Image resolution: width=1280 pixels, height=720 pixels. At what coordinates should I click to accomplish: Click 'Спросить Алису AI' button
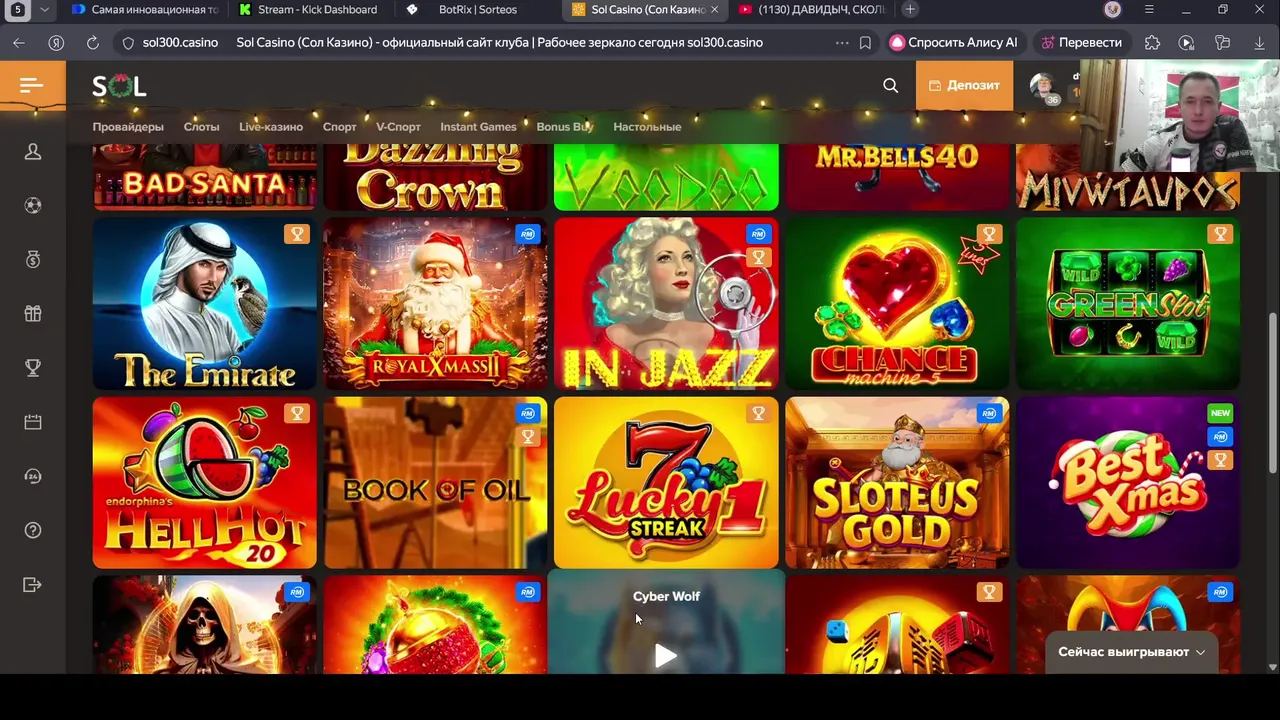[954, 43]
